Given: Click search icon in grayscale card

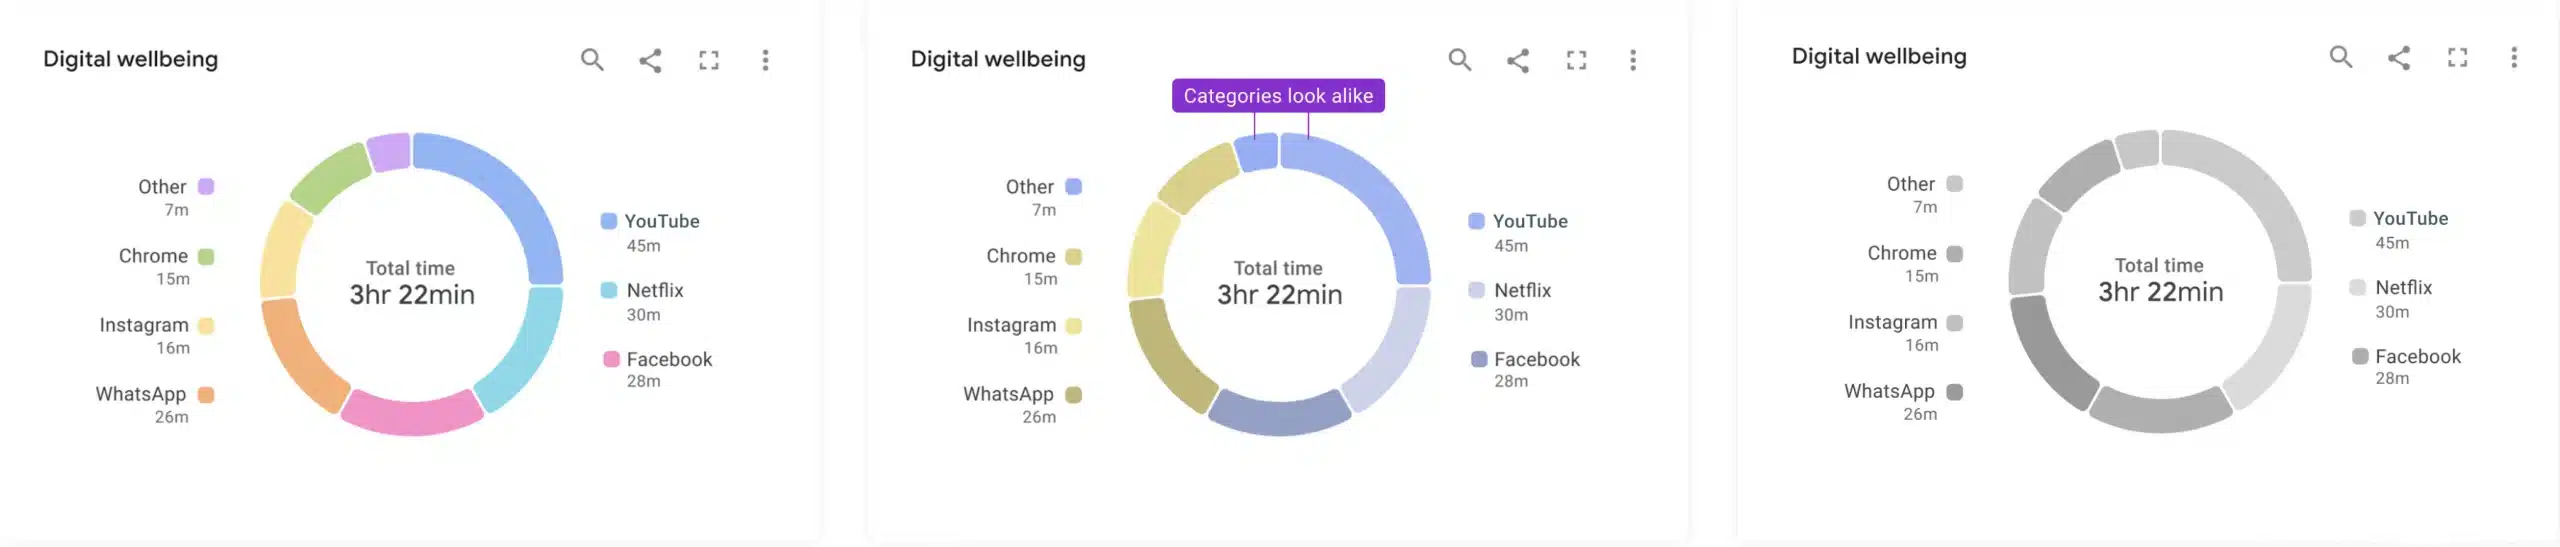Looking at the screenshot, I should click(2341, 57).
